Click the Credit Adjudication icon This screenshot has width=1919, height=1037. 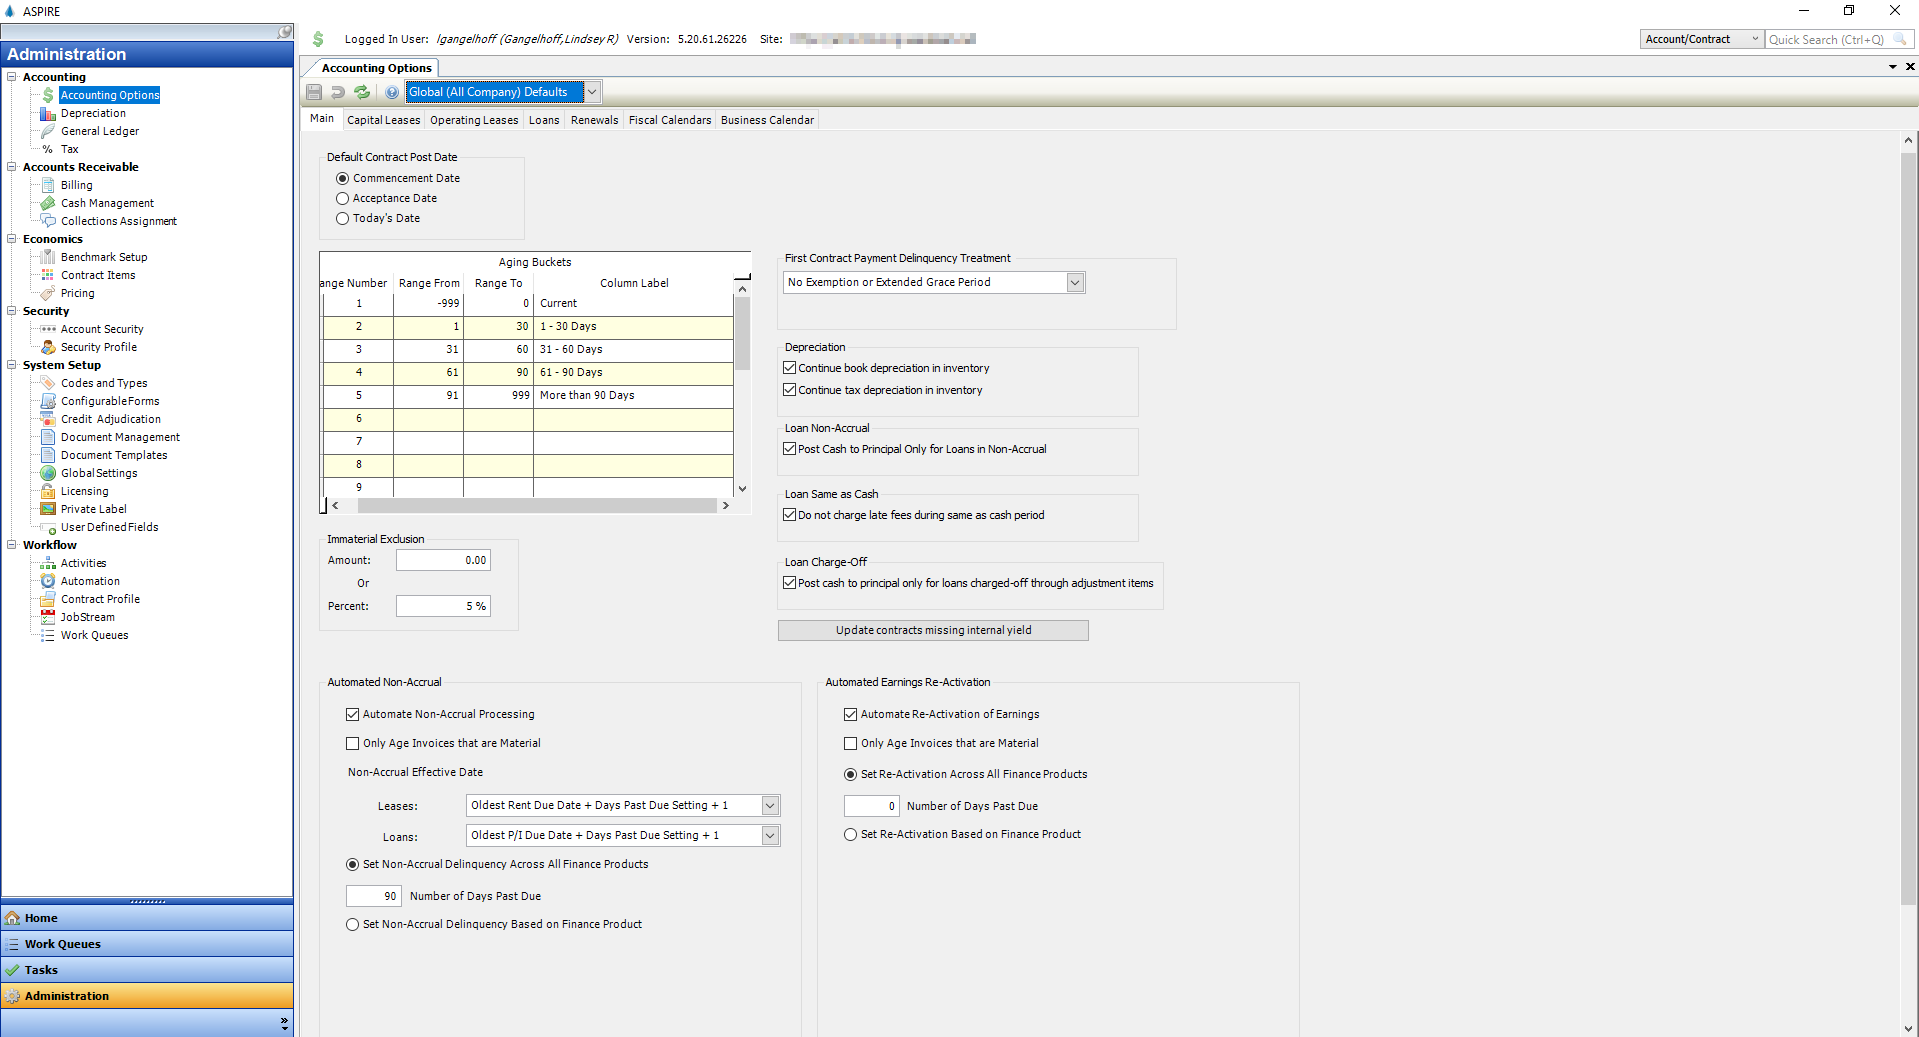(x=48, y=419)
